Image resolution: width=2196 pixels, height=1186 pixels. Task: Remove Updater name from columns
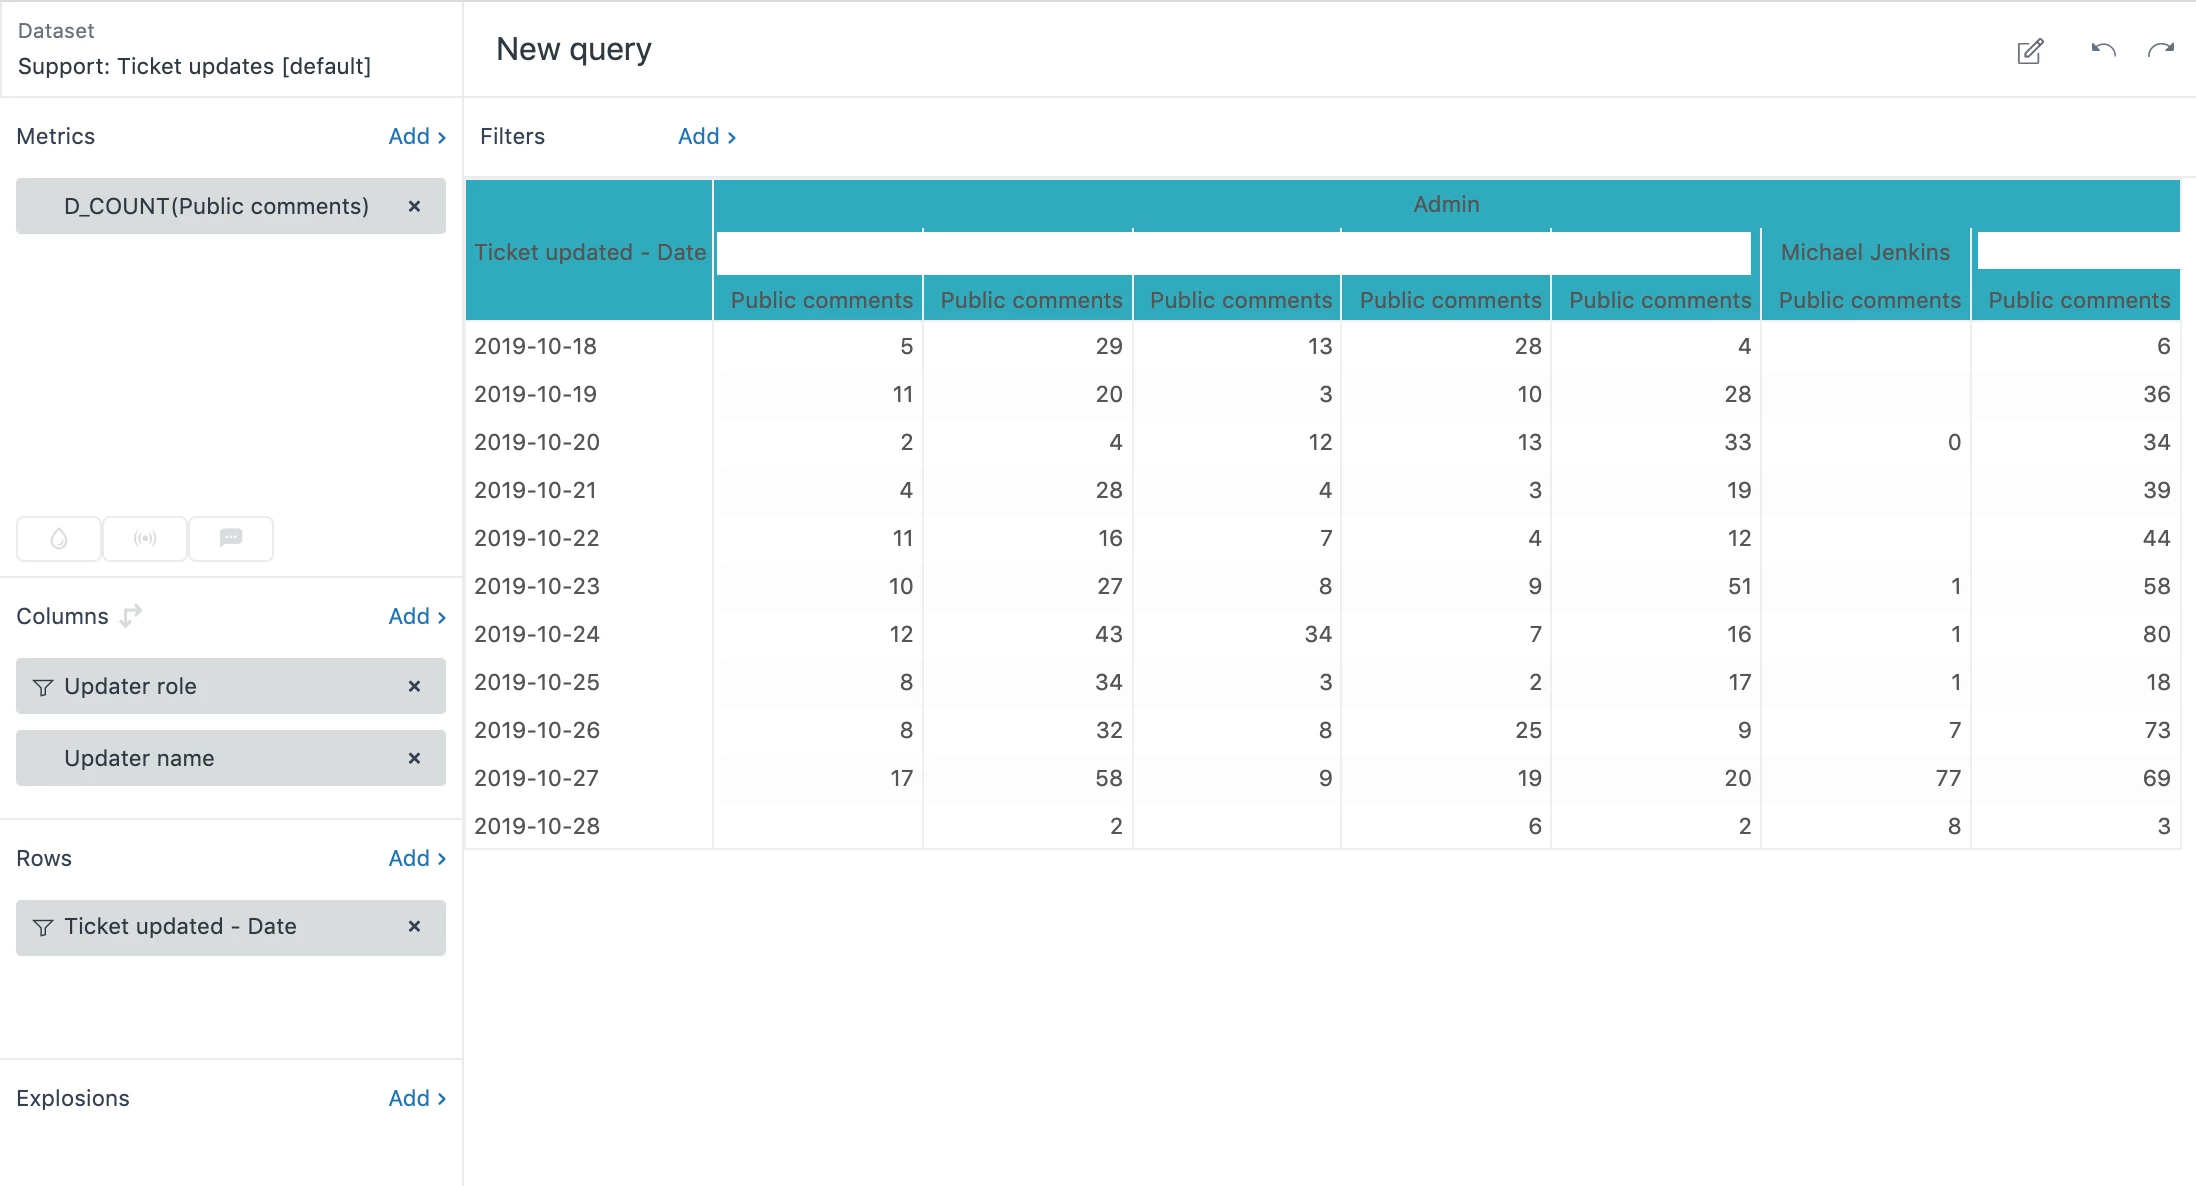tap(414, 758)
